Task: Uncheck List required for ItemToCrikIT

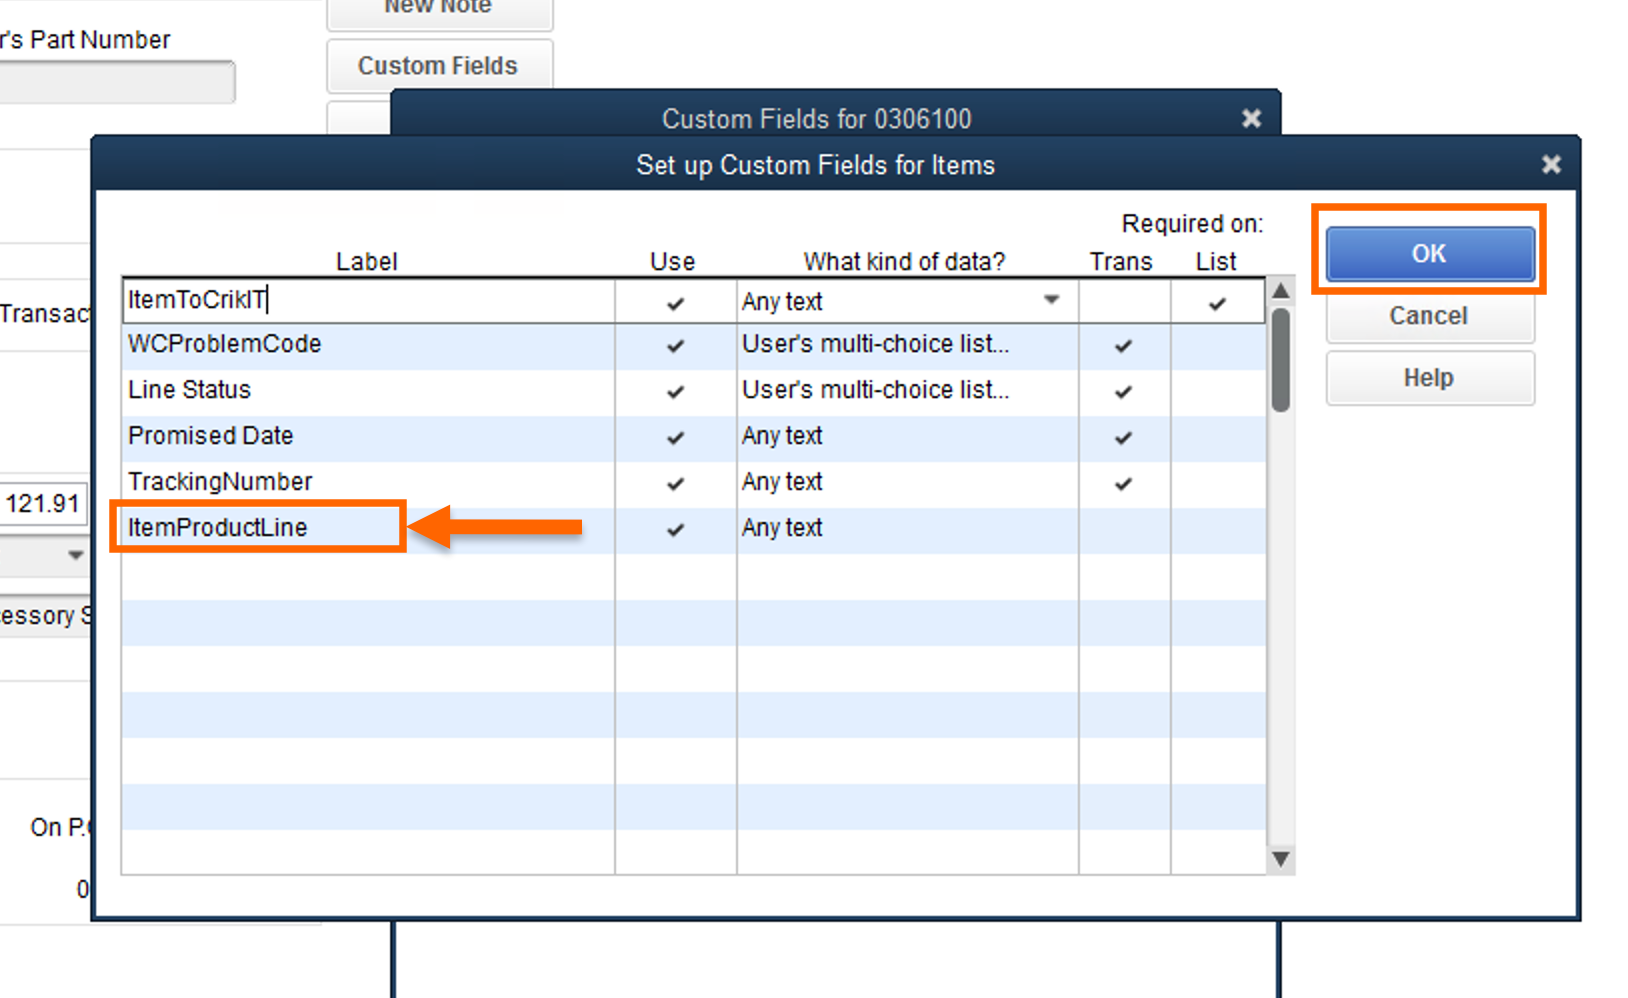Action: click(1217, 302)
